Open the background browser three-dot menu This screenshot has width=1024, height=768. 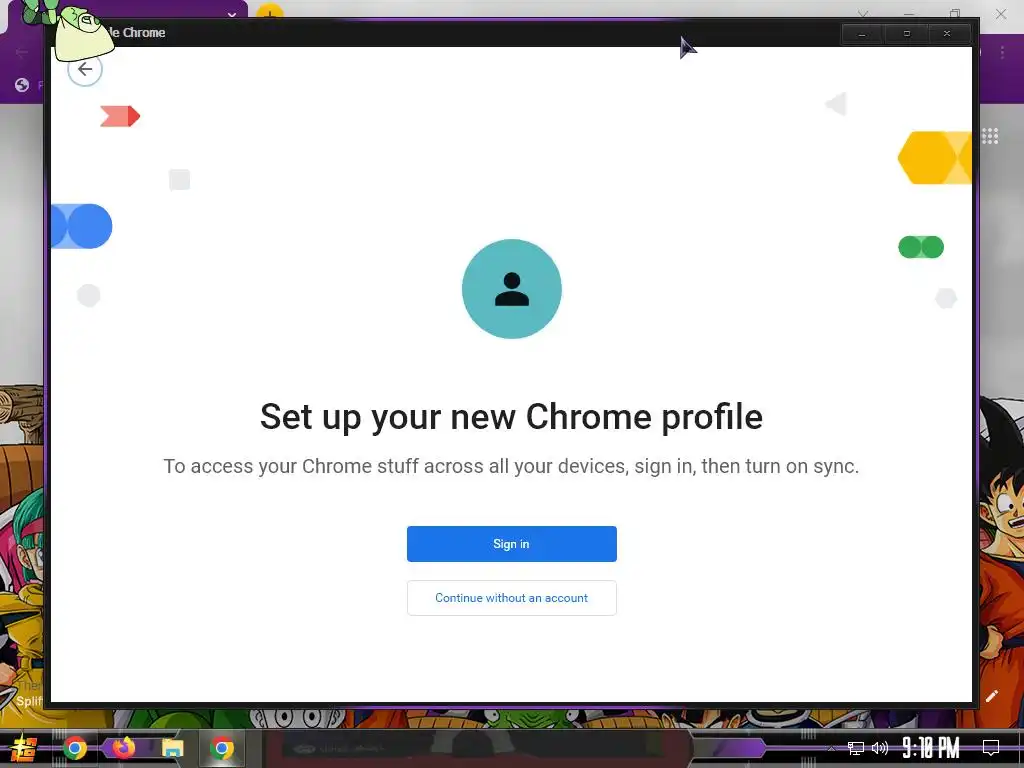[x=1002, y=53]
